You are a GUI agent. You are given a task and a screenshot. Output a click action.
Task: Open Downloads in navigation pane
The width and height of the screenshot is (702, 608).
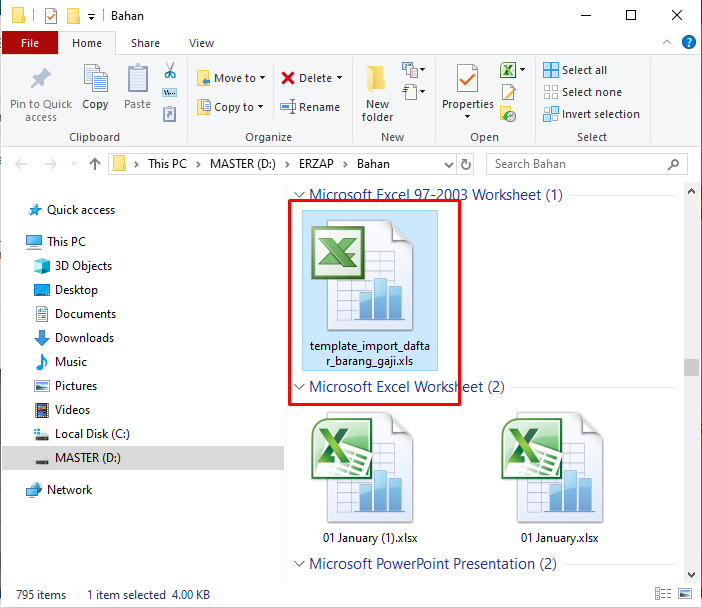coord(74,338)
